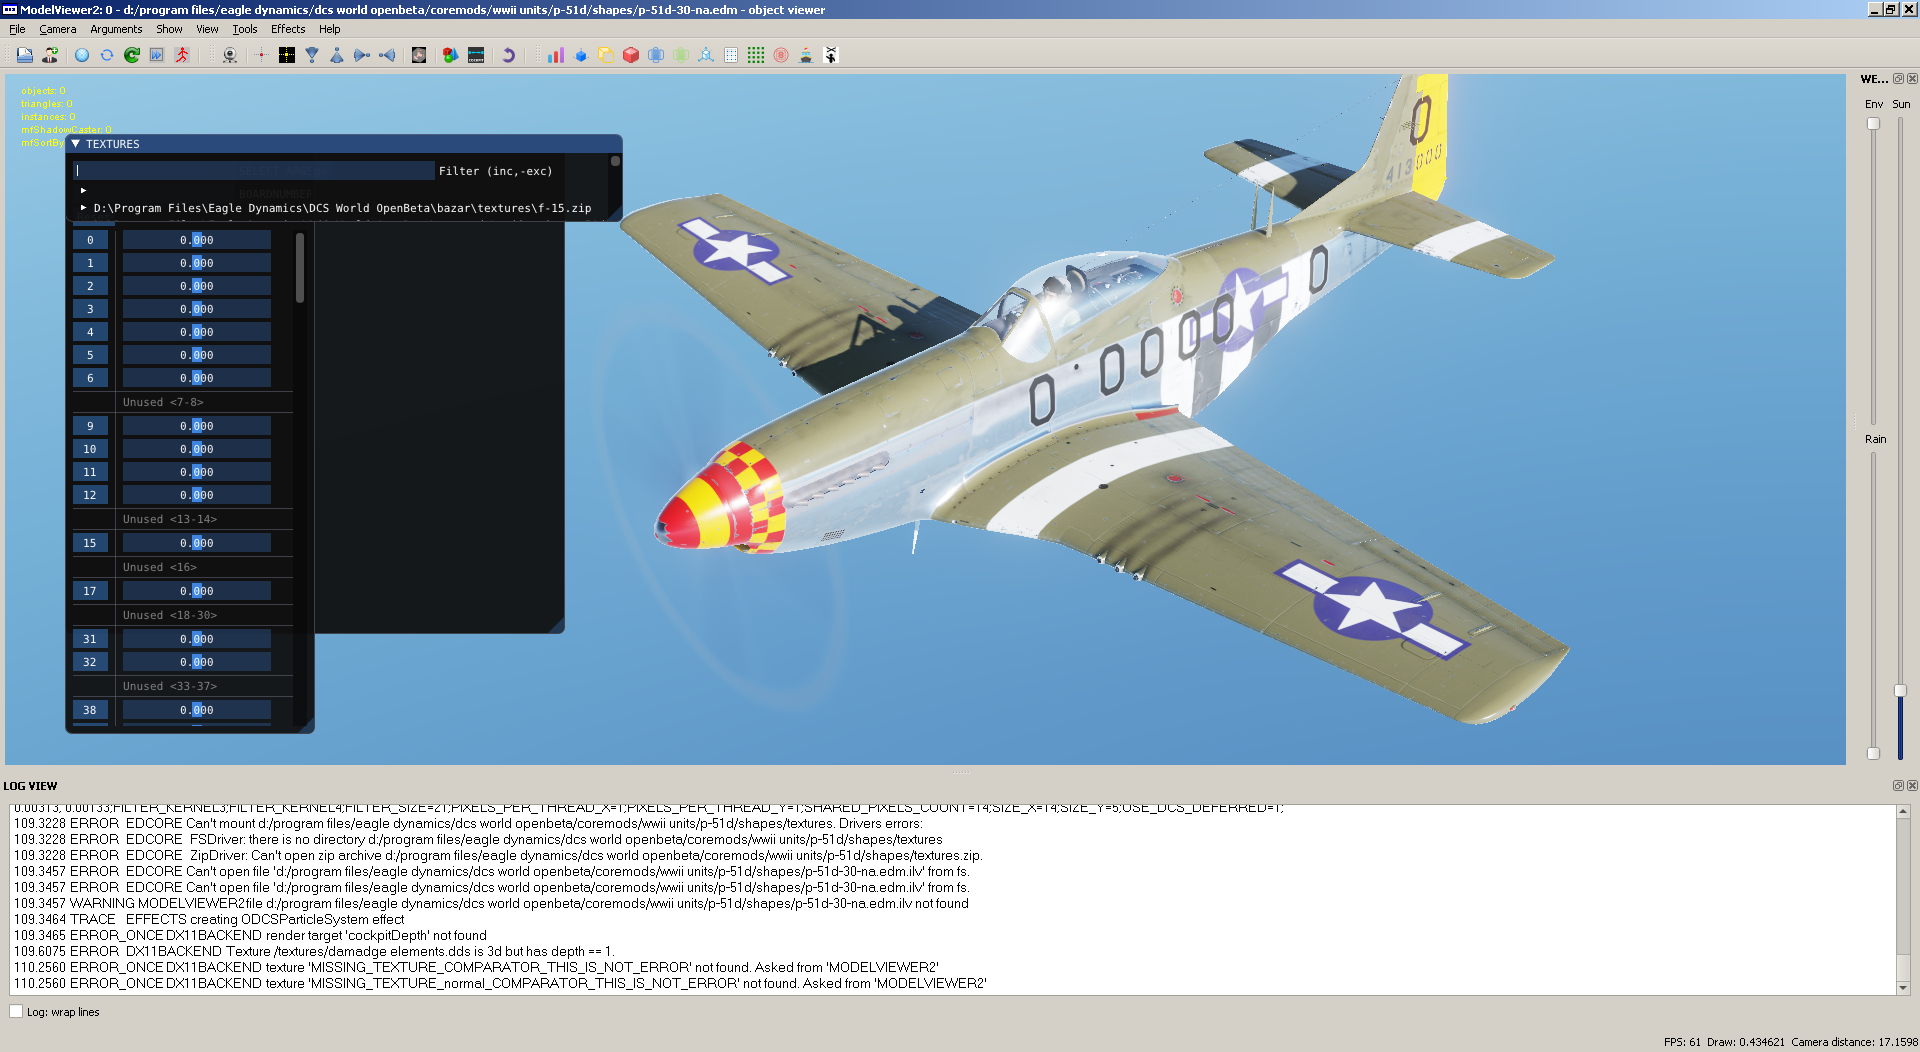Click the textures Filter input field
This screenshot has width=1920, height=1052.
(254, 171)
